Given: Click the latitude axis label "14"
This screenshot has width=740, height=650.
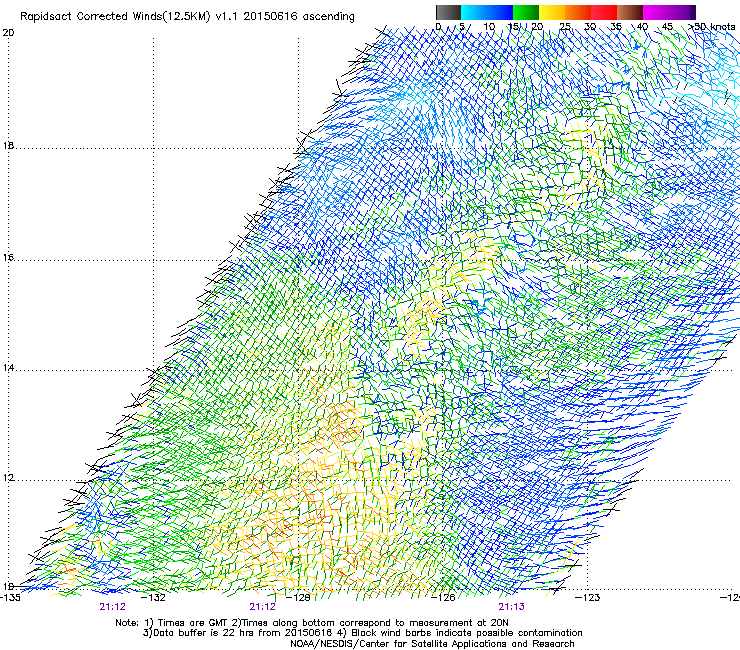Looking at the screenshot, I should (x=8, y=368).
